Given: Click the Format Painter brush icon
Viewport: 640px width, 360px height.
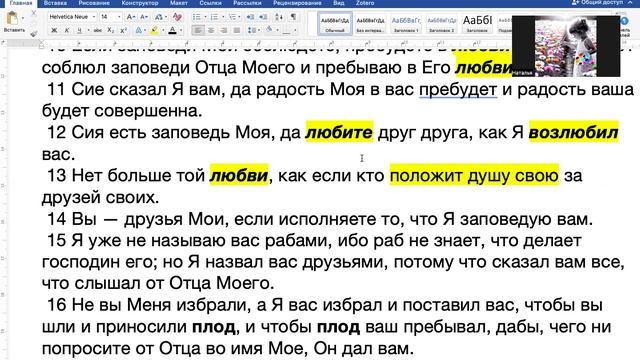Looking at the screenshot, I should click(x=34, y=33).
